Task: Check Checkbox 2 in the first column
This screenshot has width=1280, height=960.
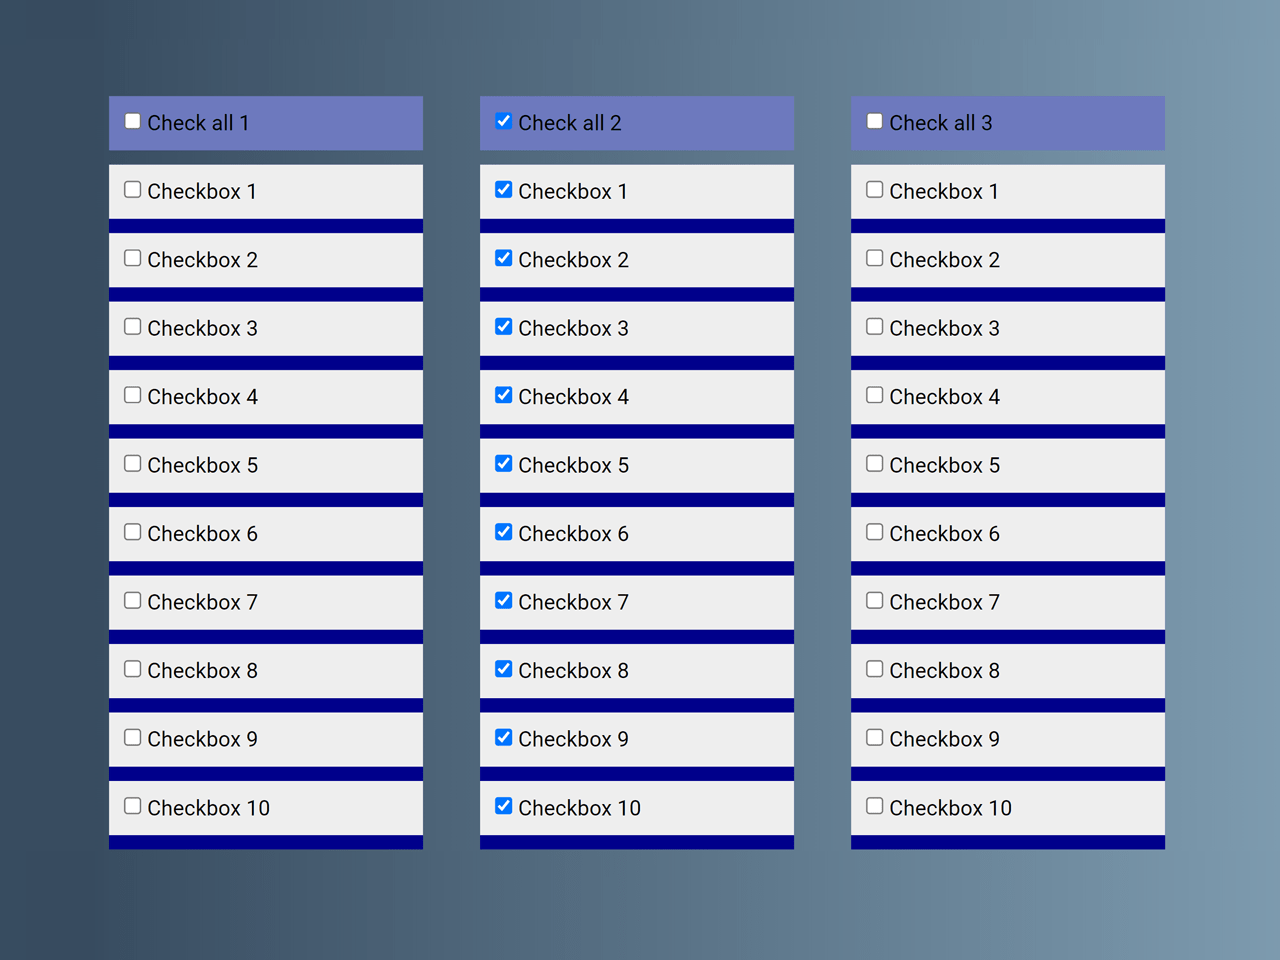Action: coord(132,257)
